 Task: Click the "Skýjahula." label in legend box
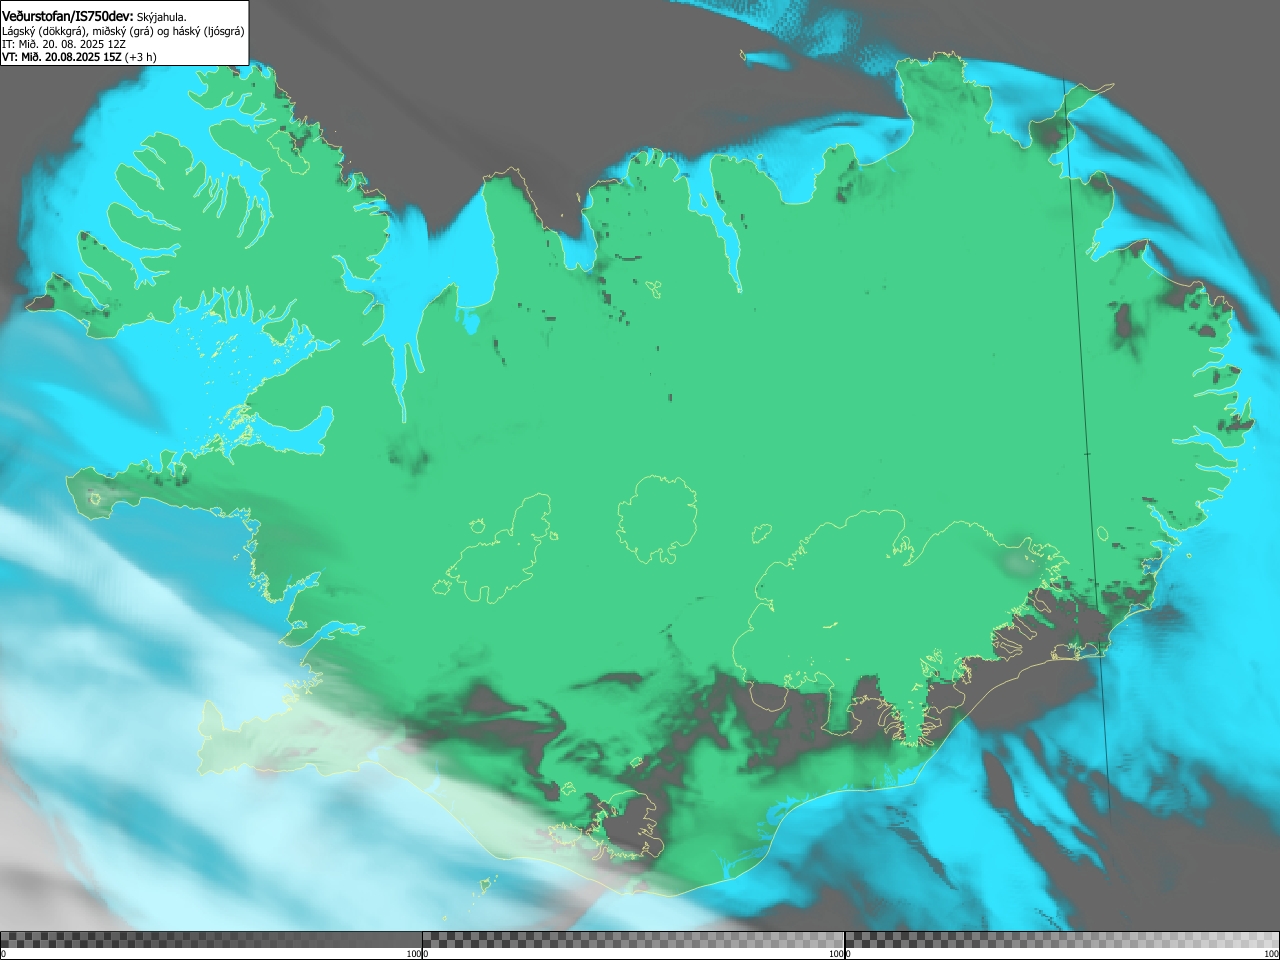tap(162, 17)
